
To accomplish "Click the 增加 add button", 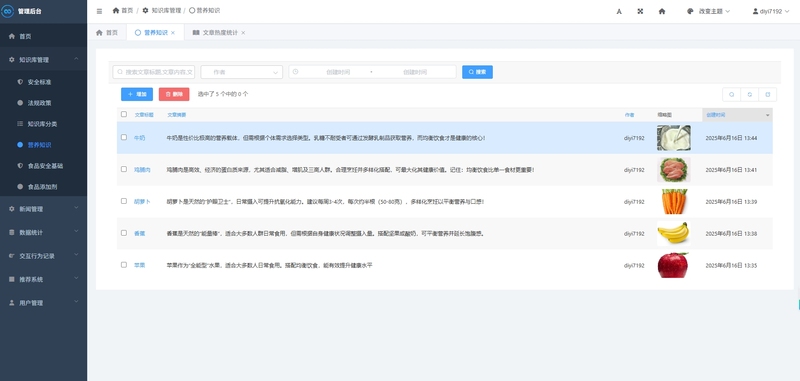I will (x=137, y=94).
